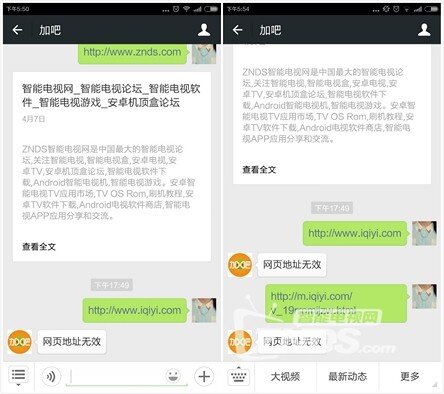Open the 大视频 menu
Screen dimensions: 444x394
pyautogui.click(x=285, y=377)
